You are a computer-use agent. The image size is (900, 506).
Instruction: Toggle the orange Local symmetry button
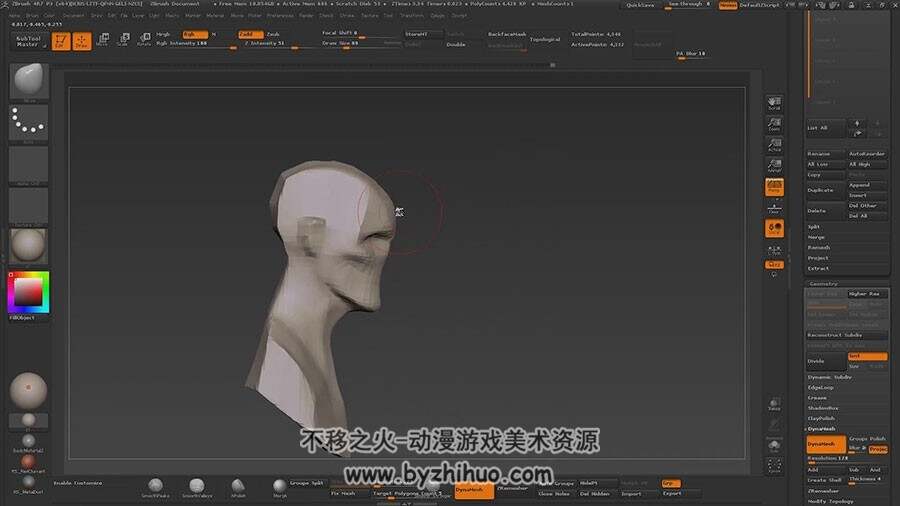pyautogui.click(x=774, y=228)
